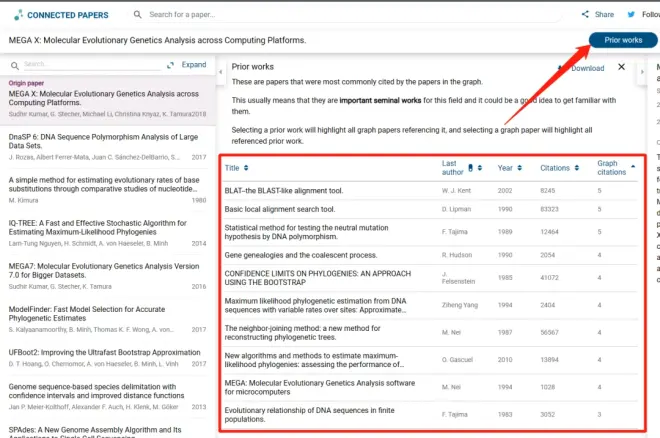Sort by Last author arrows
This screenshot has width=660, height=438.
coord(480,168)
